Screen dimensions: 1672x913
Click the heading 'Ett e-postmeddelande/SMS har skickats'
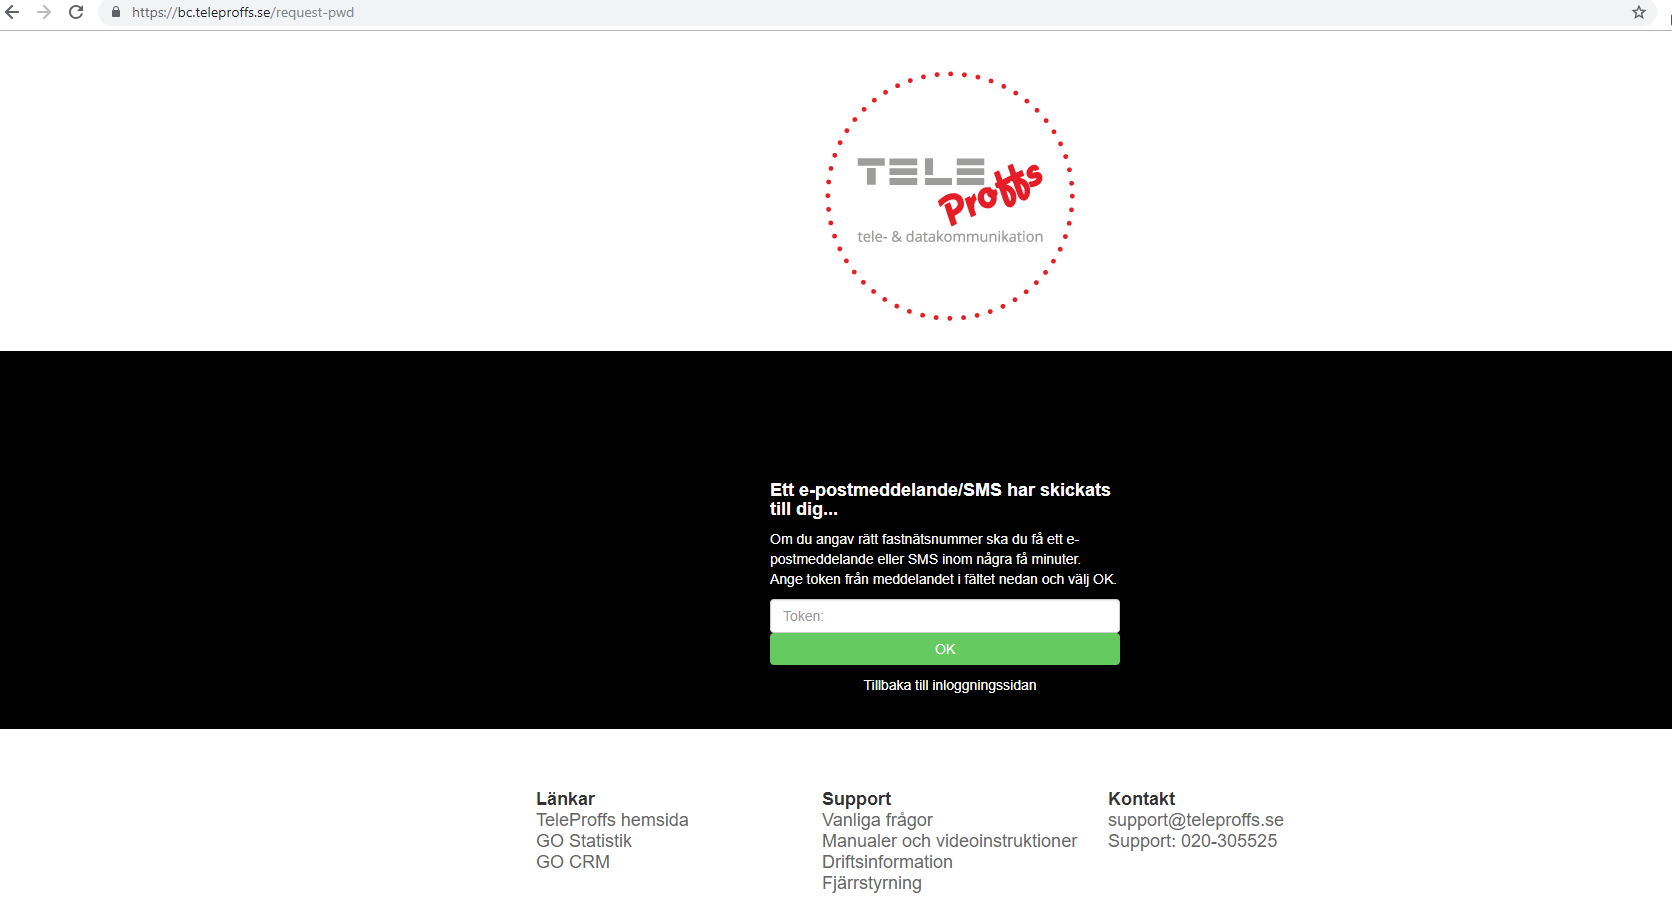point(940,499)
